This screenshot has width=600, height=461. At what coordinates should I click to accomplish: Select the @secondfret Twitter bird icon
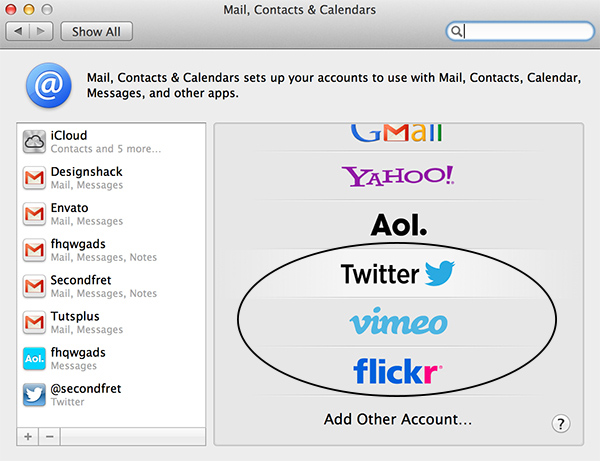(34, 395)
